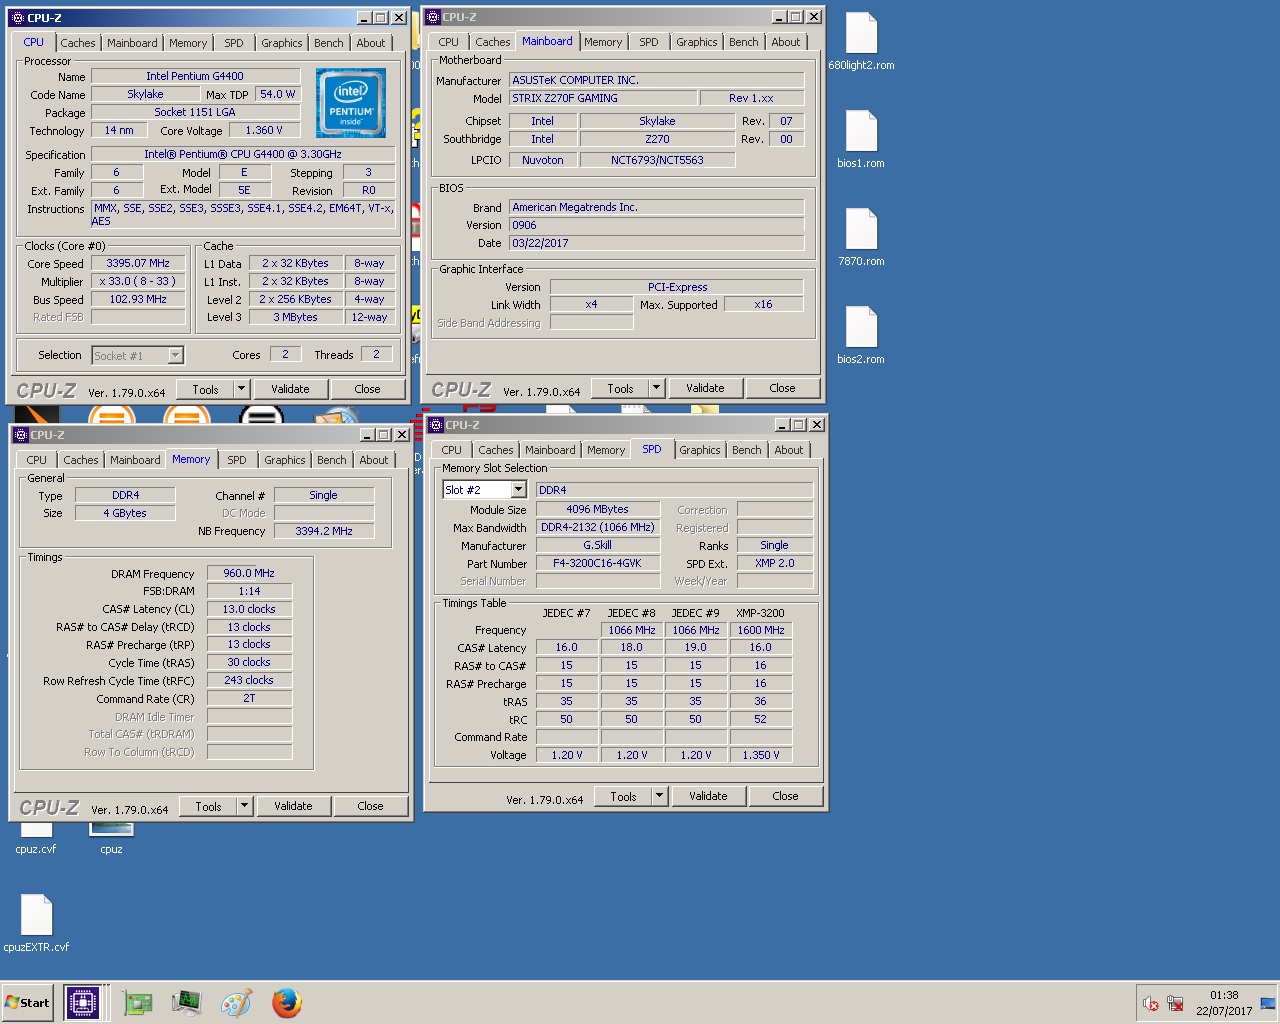This screenshot has height=1024, width=1280.
Task: Expand Tools dropdown arrow in Memory window
Action: (244, 806)
